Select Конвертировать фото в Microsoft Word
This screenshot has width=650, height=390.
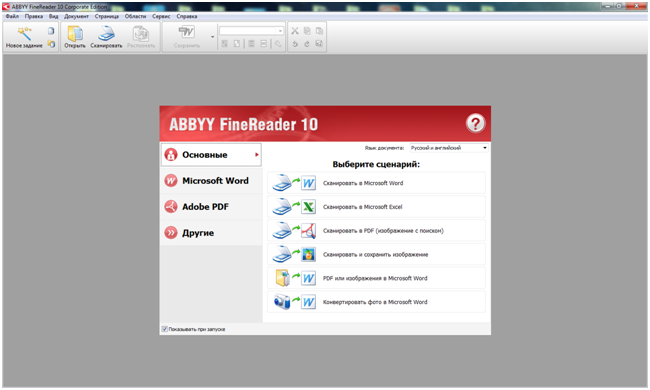376,302
